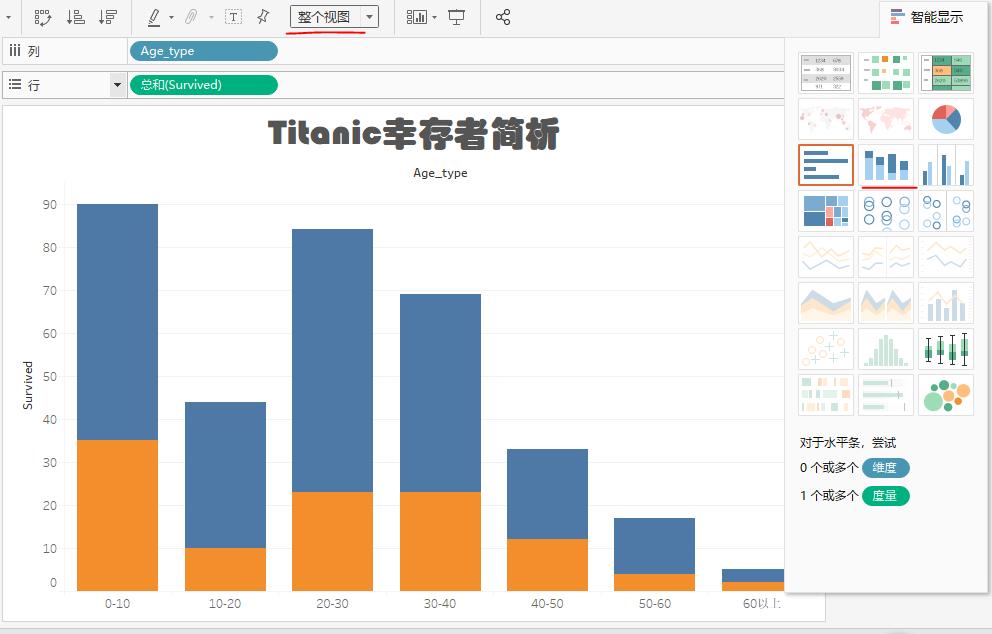Click the show/hide cards icon
This screenshot has width=992, height=634.
[x=416, y=17]
